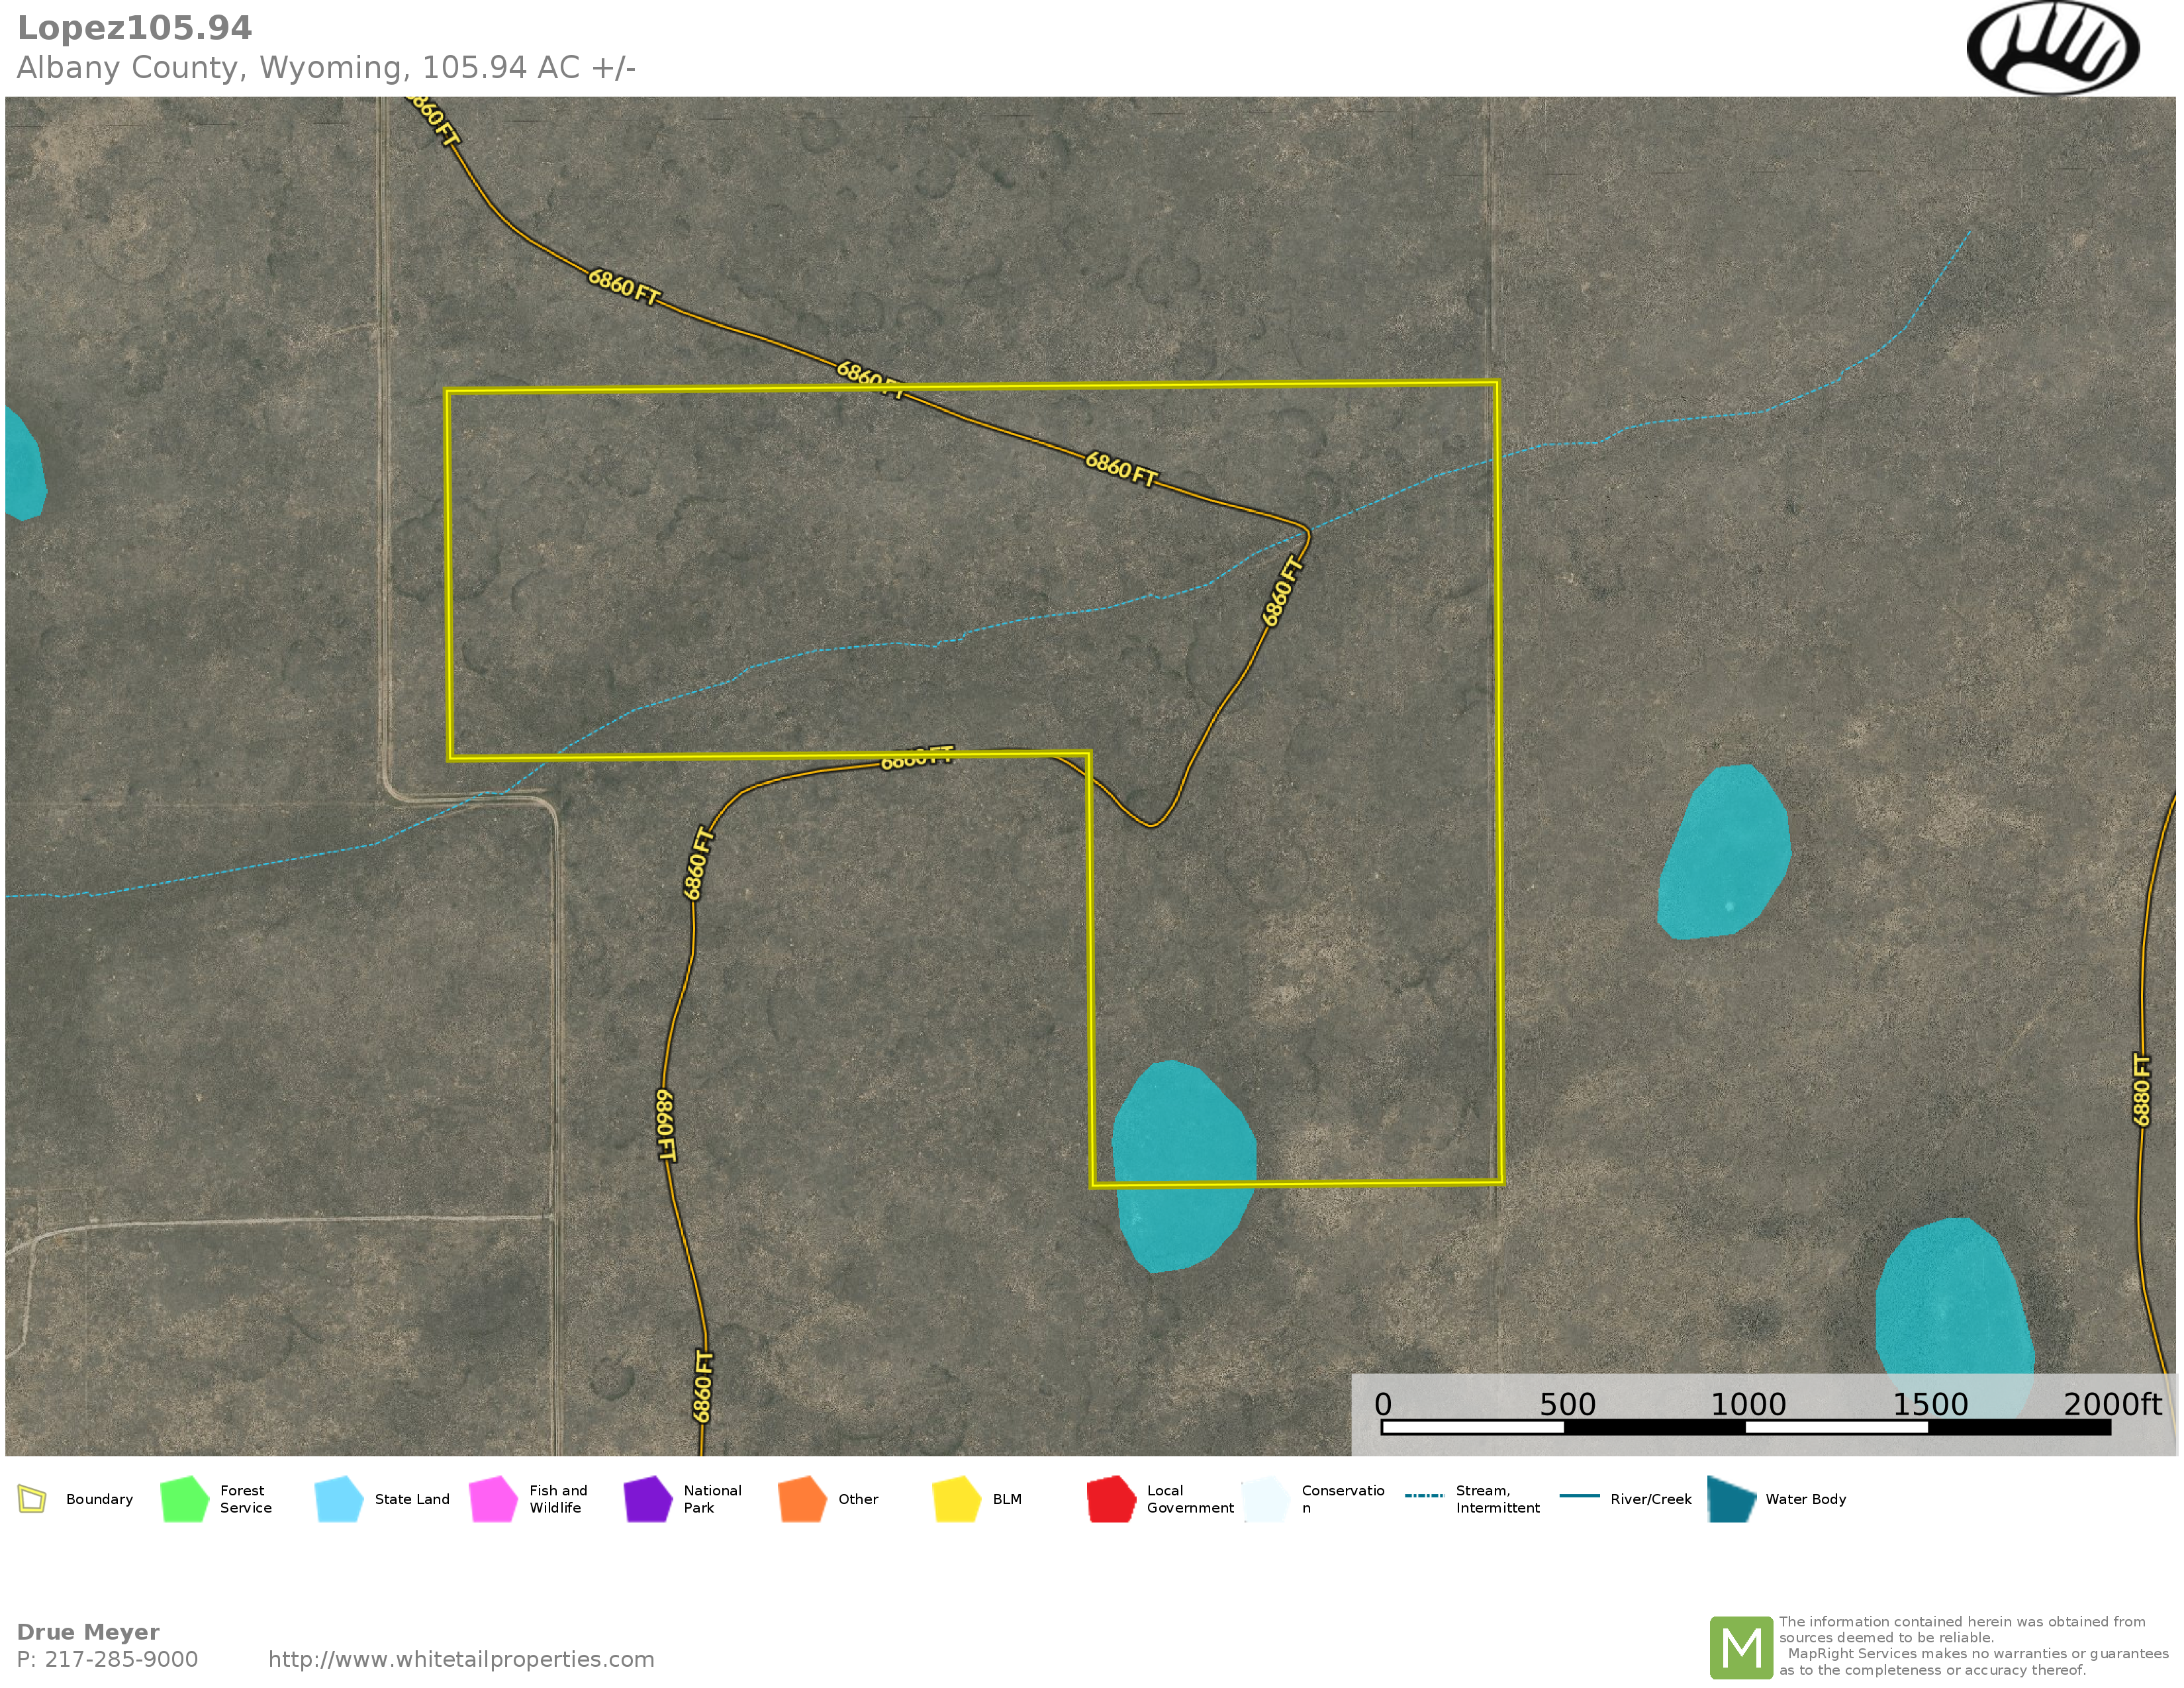Click the State Land blue legend icon
Screen dimensions: 2184x1688
point(339,1499)
